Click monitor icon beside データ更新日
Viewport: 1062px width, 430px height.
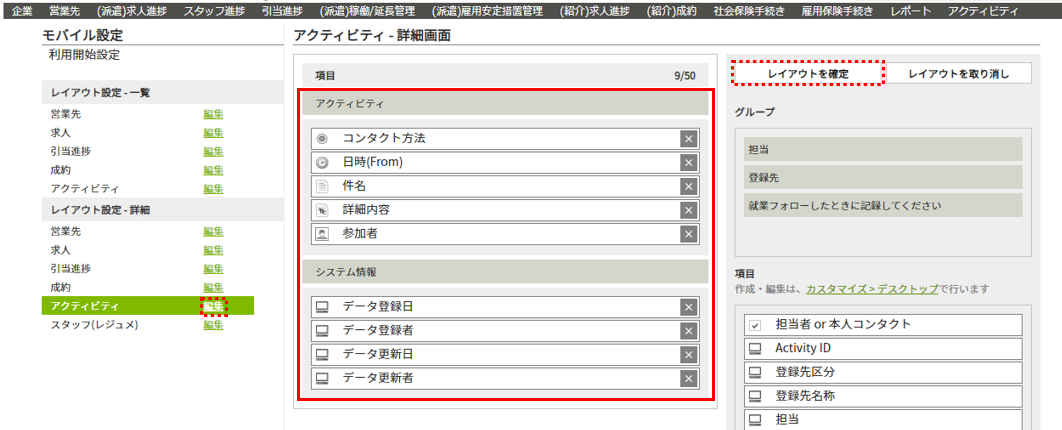tap(322, 354)
